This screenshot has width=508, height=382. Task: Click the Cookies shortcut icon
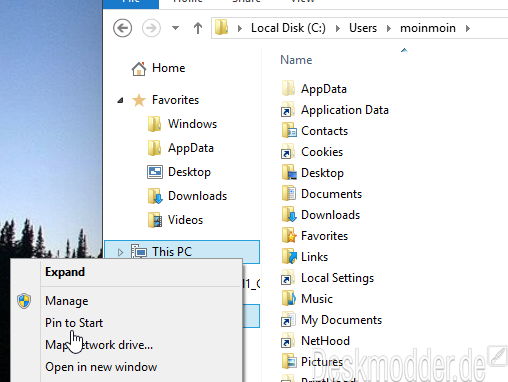point(288,152)
